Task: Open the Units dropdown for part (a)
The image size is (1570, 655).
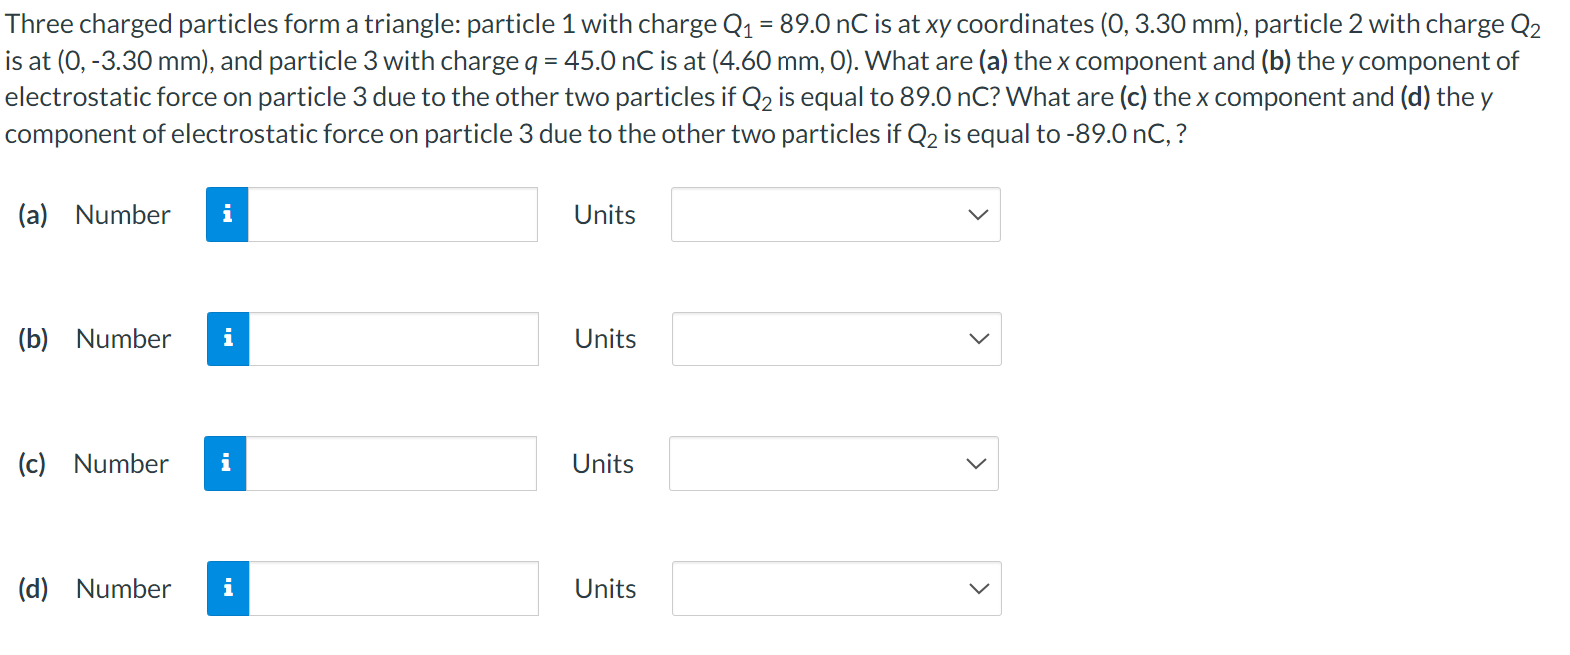Action: [x=835, y=214]
